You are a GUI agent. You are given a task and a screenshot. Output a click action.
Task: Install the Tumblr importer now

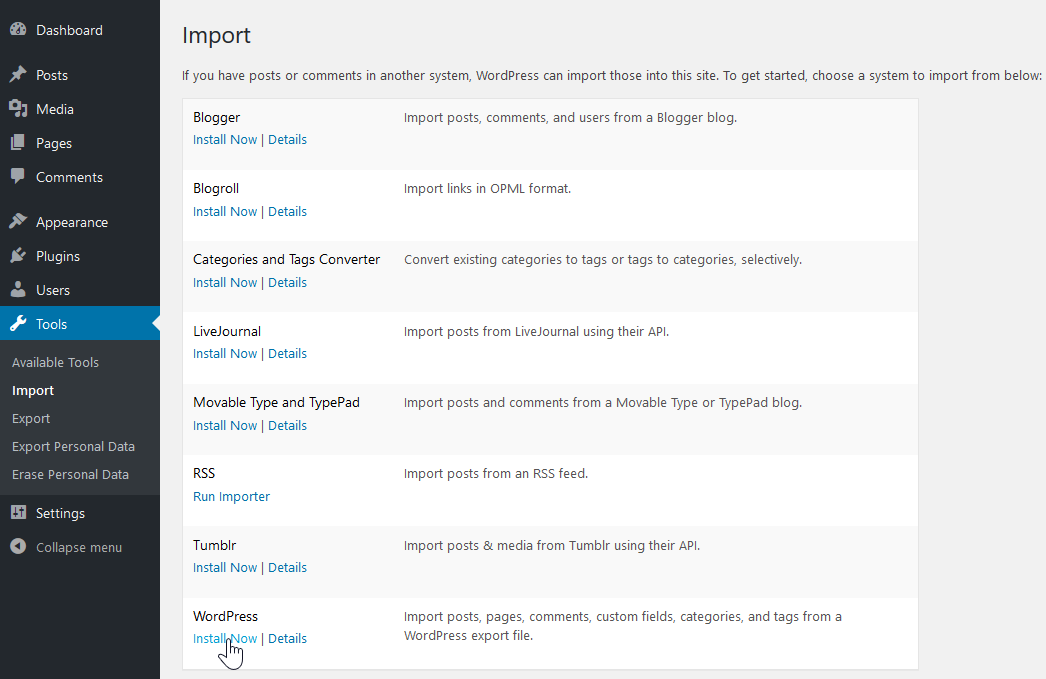[x=225, y=567]
